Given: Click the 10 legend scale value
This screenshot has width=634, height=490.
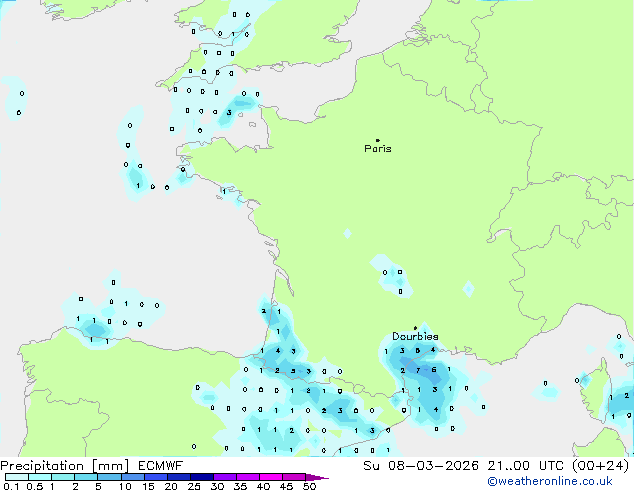Looking at the screenshot, I should pos(125,486).
